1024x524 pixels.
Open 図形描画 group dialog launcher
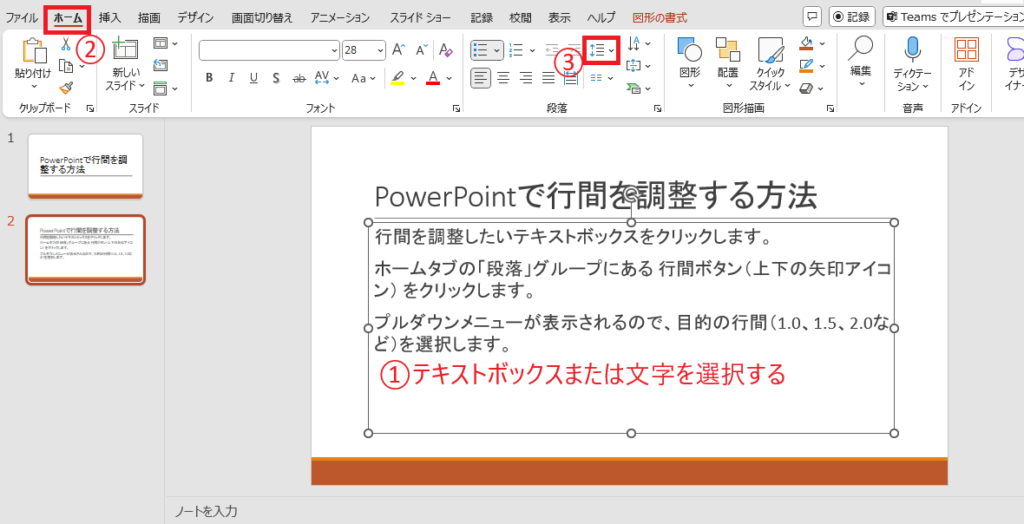830,109
